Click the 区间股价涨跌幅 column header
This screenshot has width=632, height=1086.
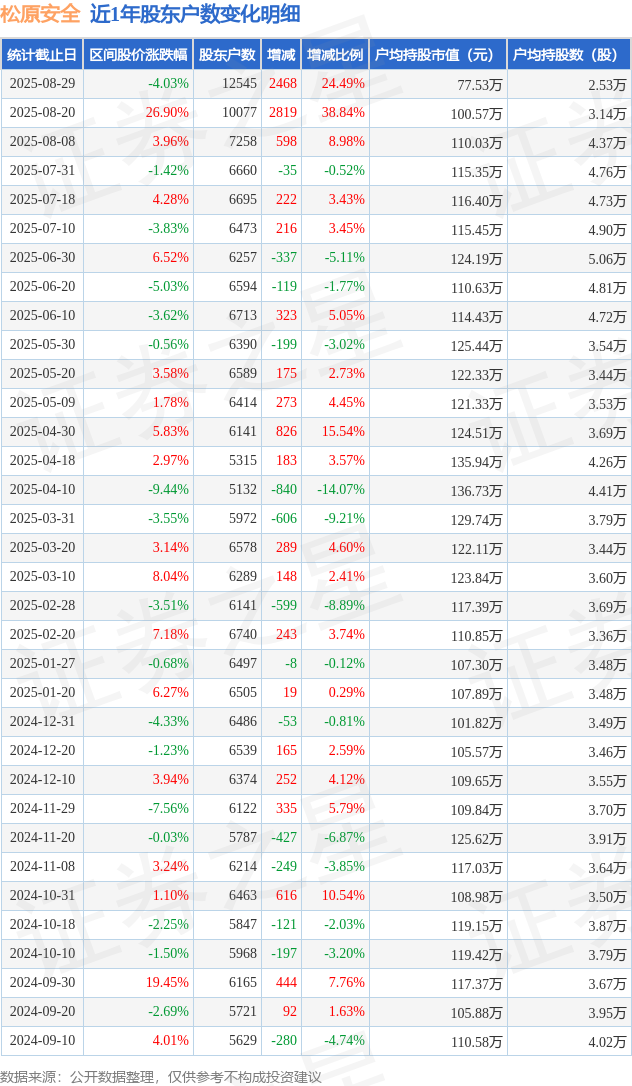(x=138, y=55)
